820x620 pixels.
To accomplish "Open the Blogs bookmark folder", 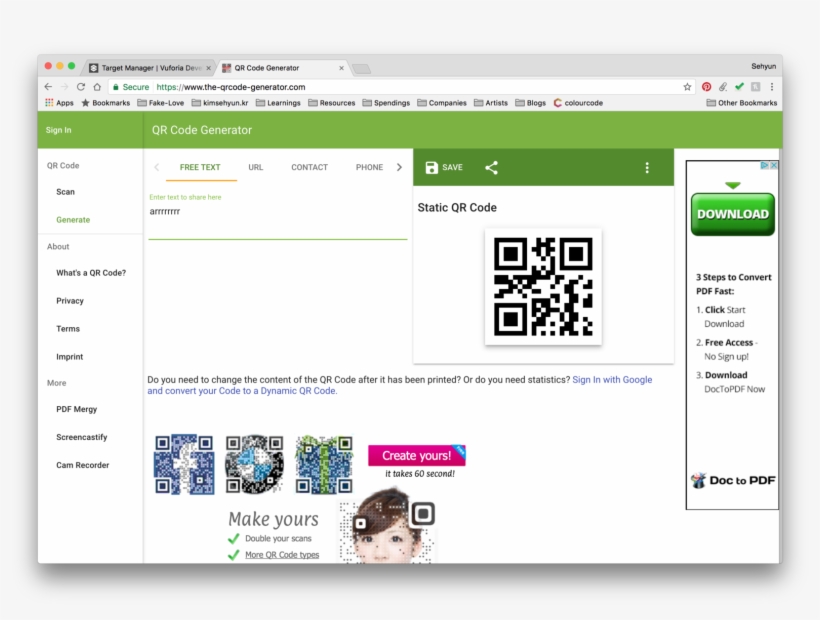I will pyautogui.click(x=530, y=103).
